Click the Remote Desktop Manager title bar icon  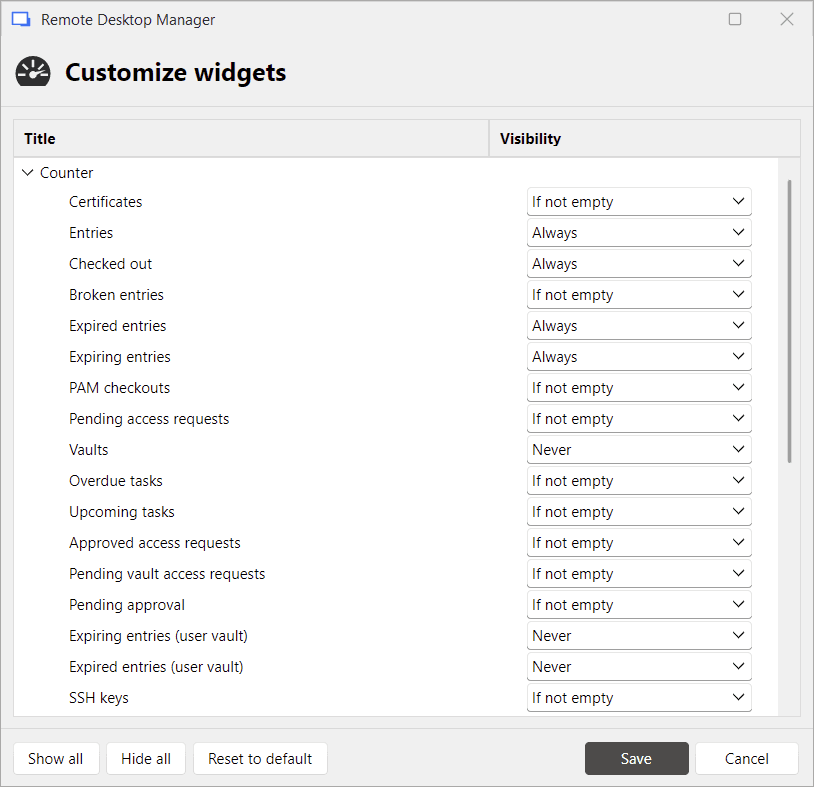tap(22, 19)
